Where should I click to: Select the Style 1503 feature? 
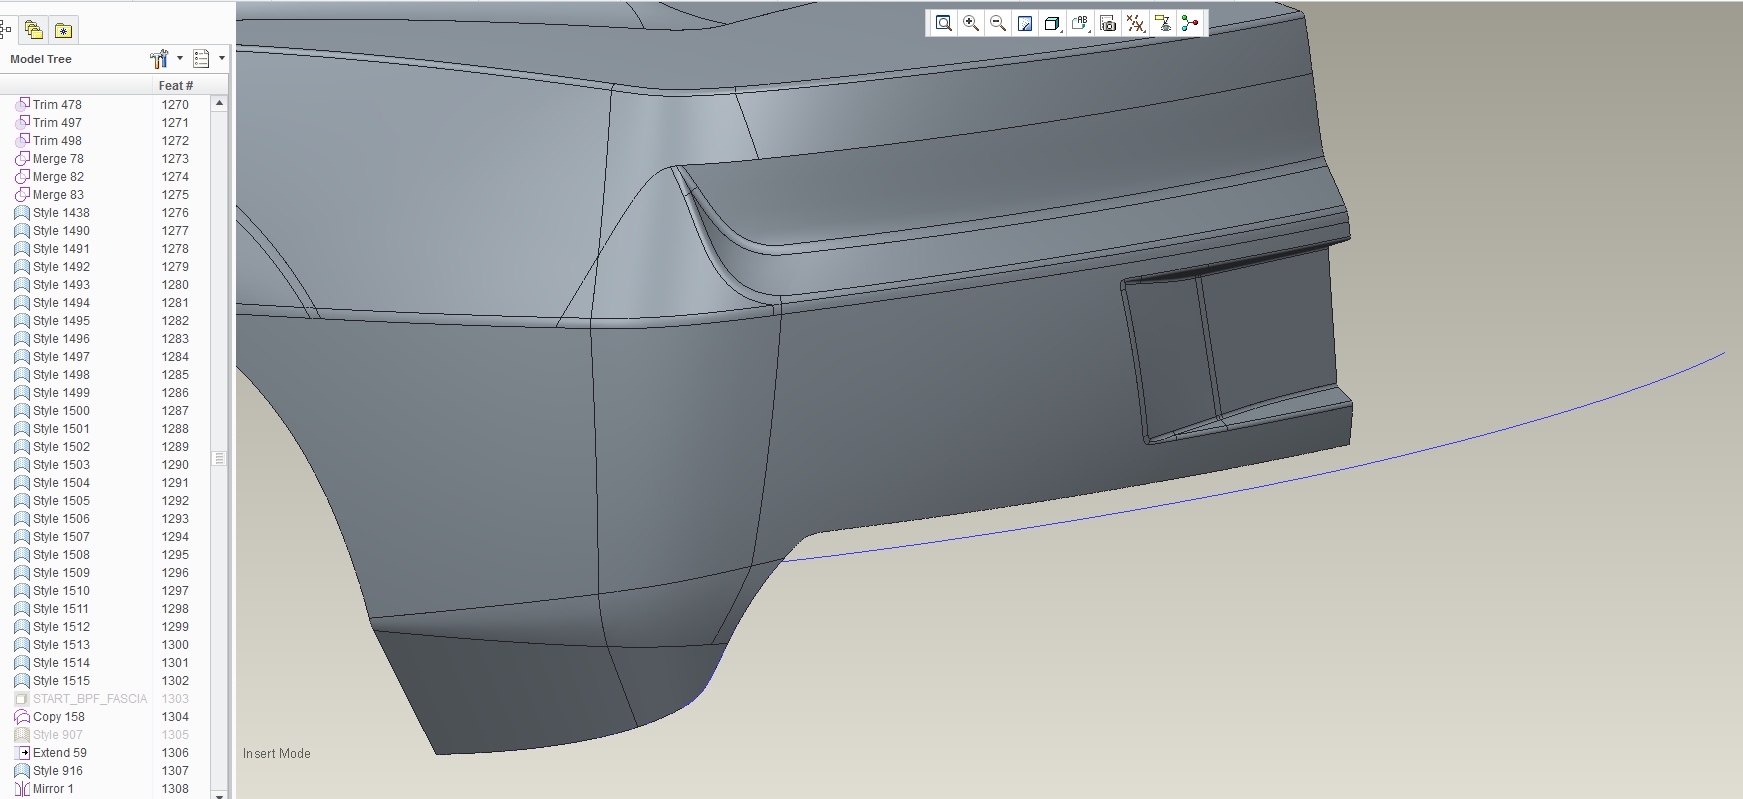(61, 465)
